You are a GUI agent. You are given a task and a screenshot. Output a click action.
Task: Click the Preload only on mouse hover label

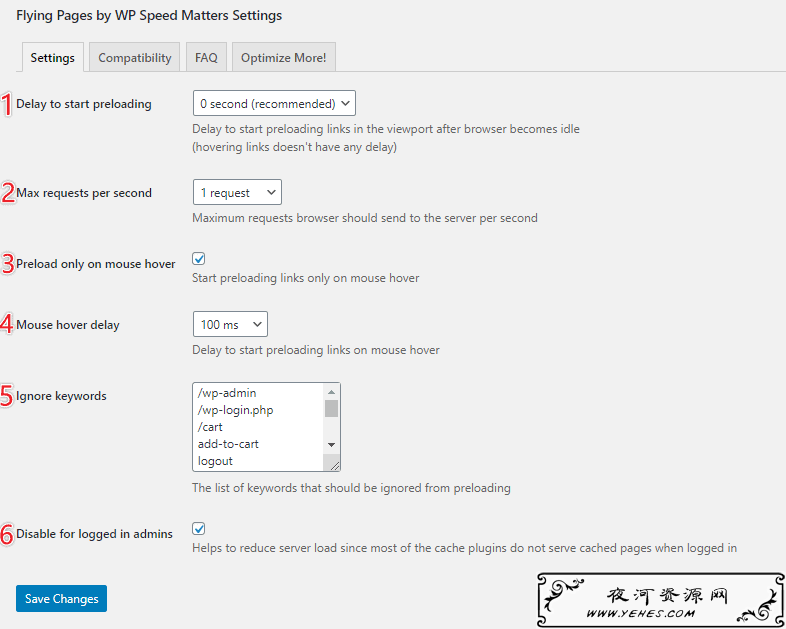(96, 264)
